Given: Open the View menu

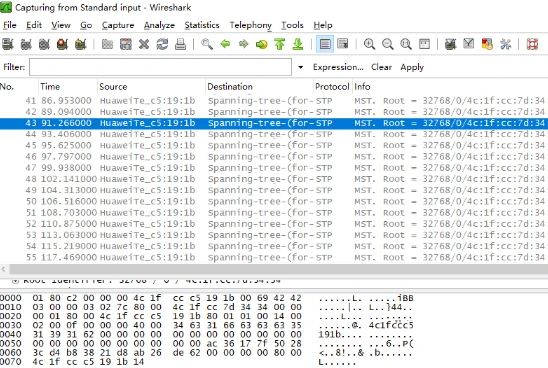Looking at the screenshot, I should tap(61, 25).
